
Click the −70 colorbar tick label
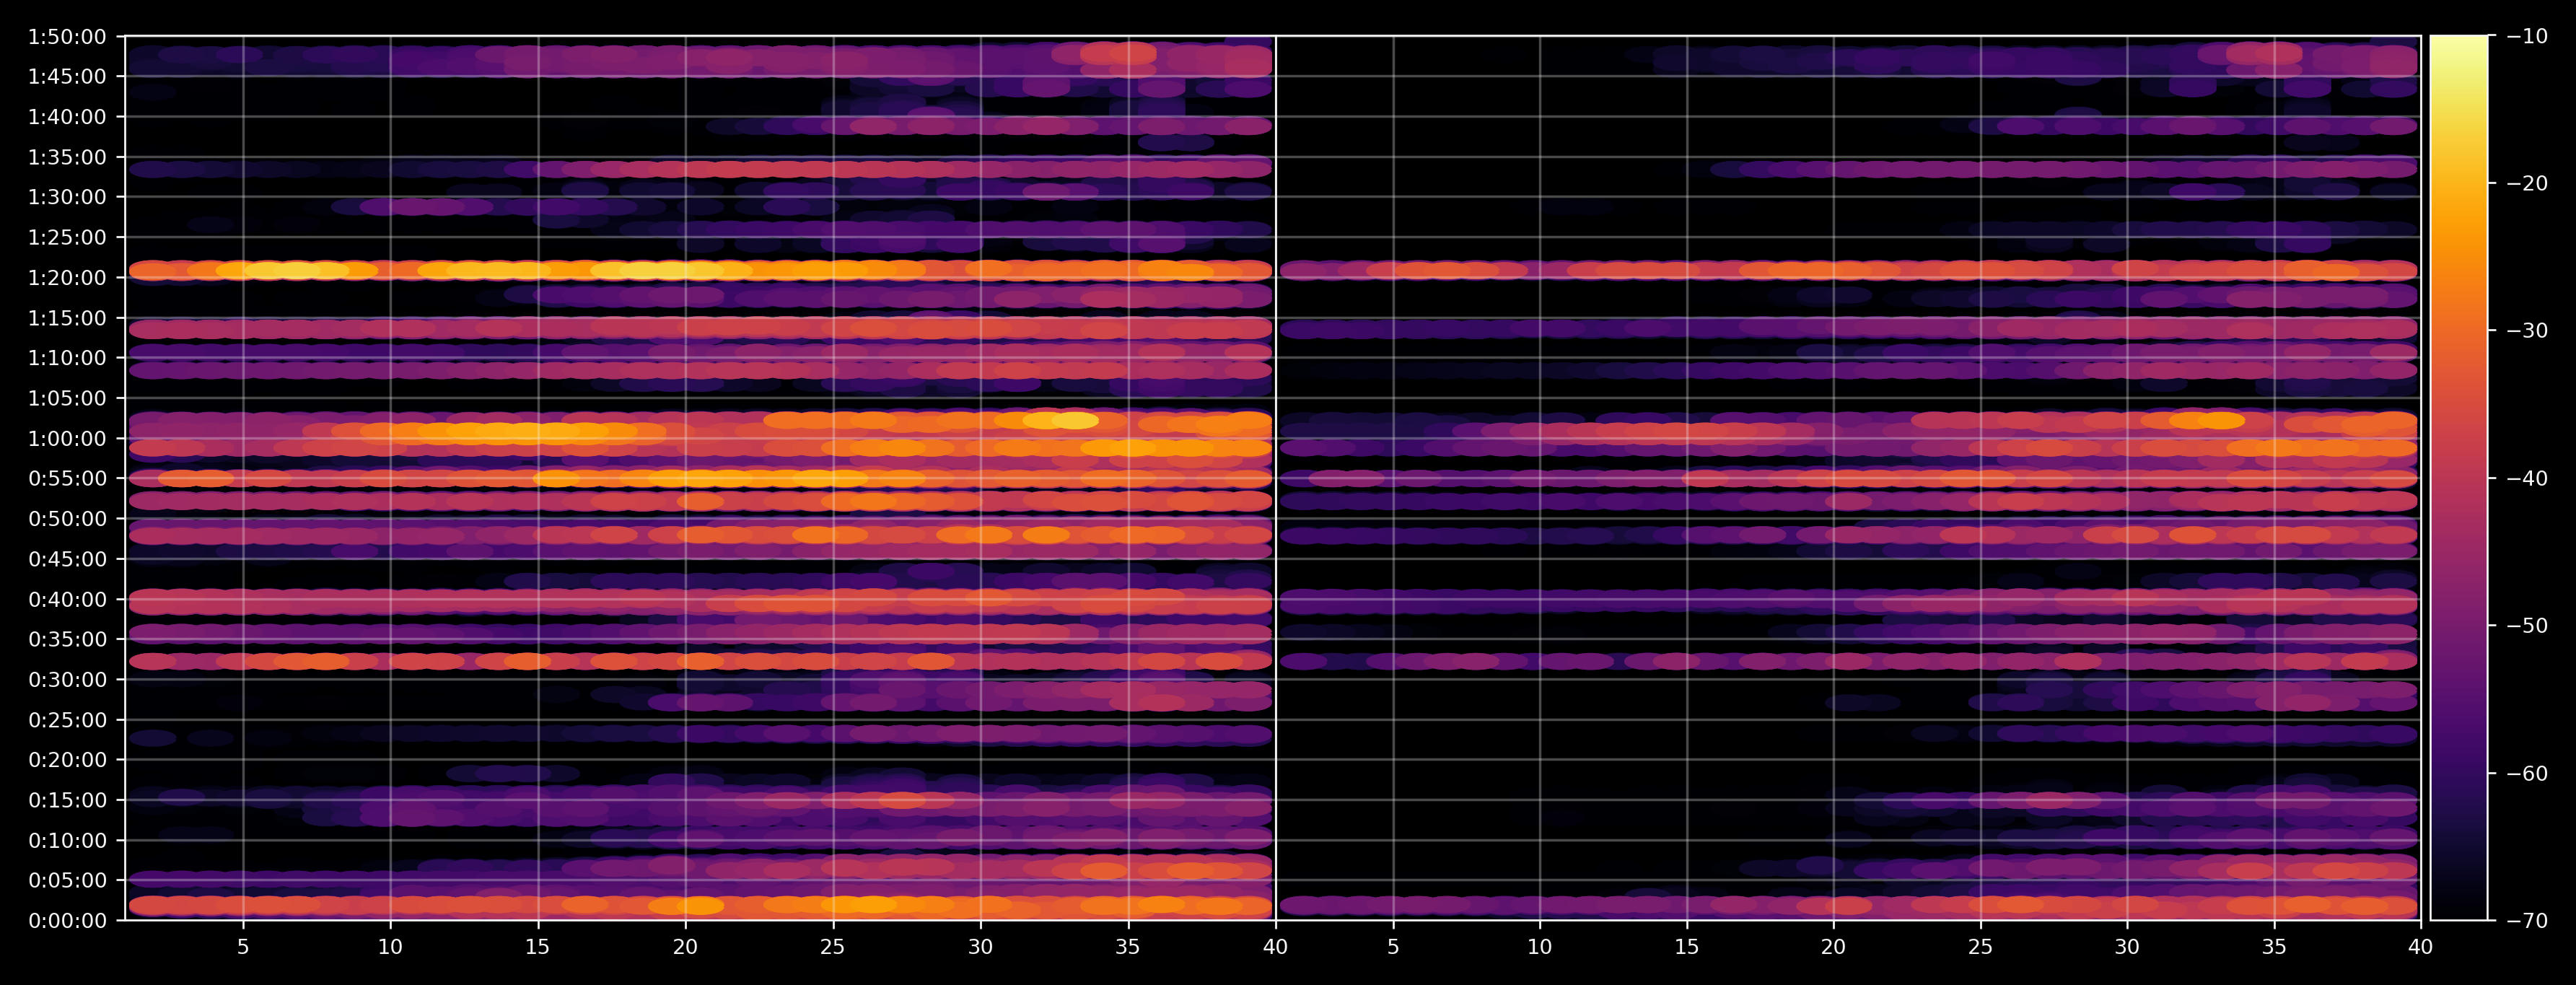click(2528, 920)
